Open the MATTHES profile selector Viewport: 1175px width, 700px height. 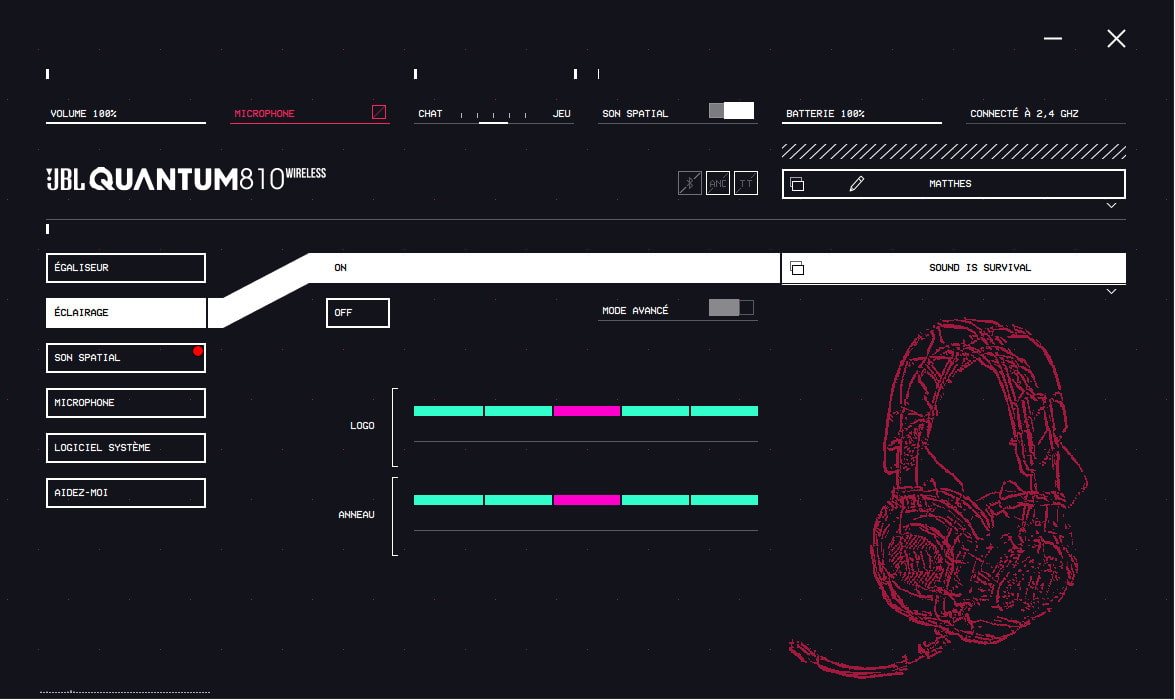pos(953,184)
